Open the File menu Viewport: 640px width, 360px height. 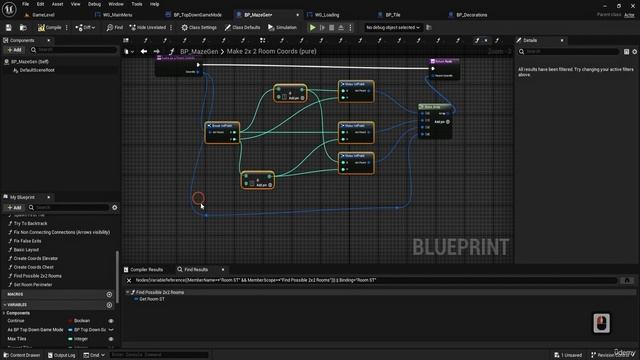point(26,4)
